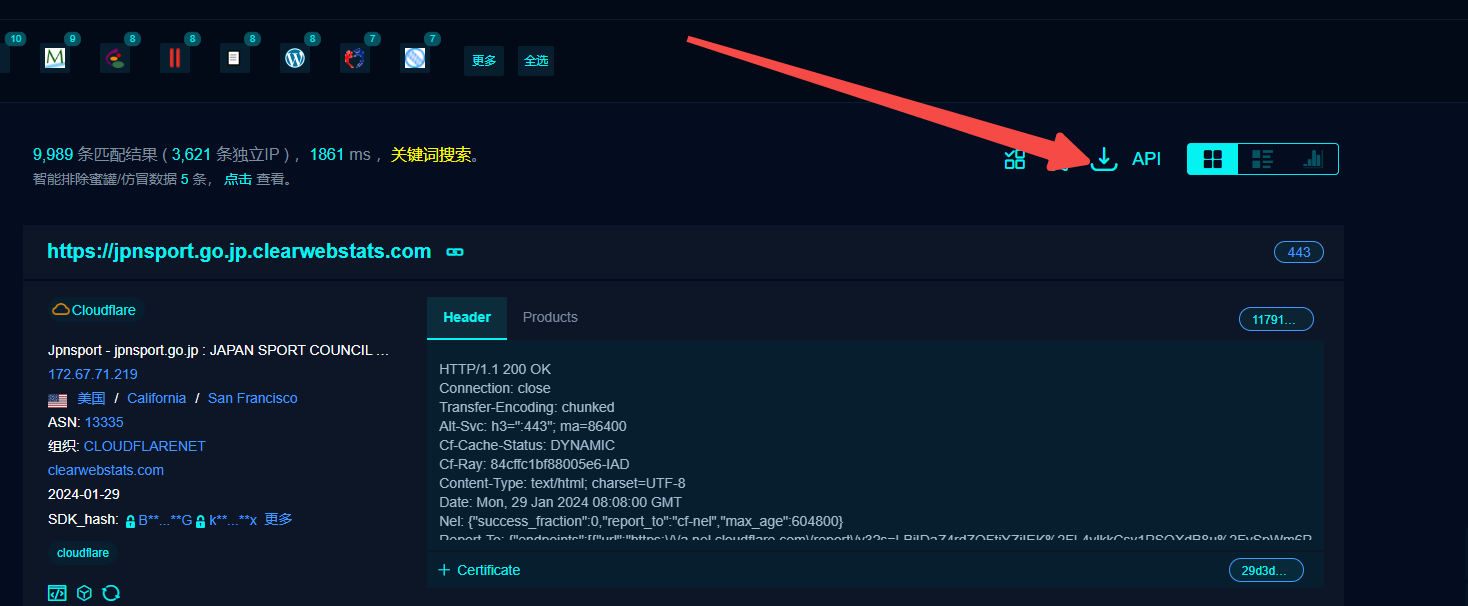Open the multi-select checklist icon

pos(1015,159)
